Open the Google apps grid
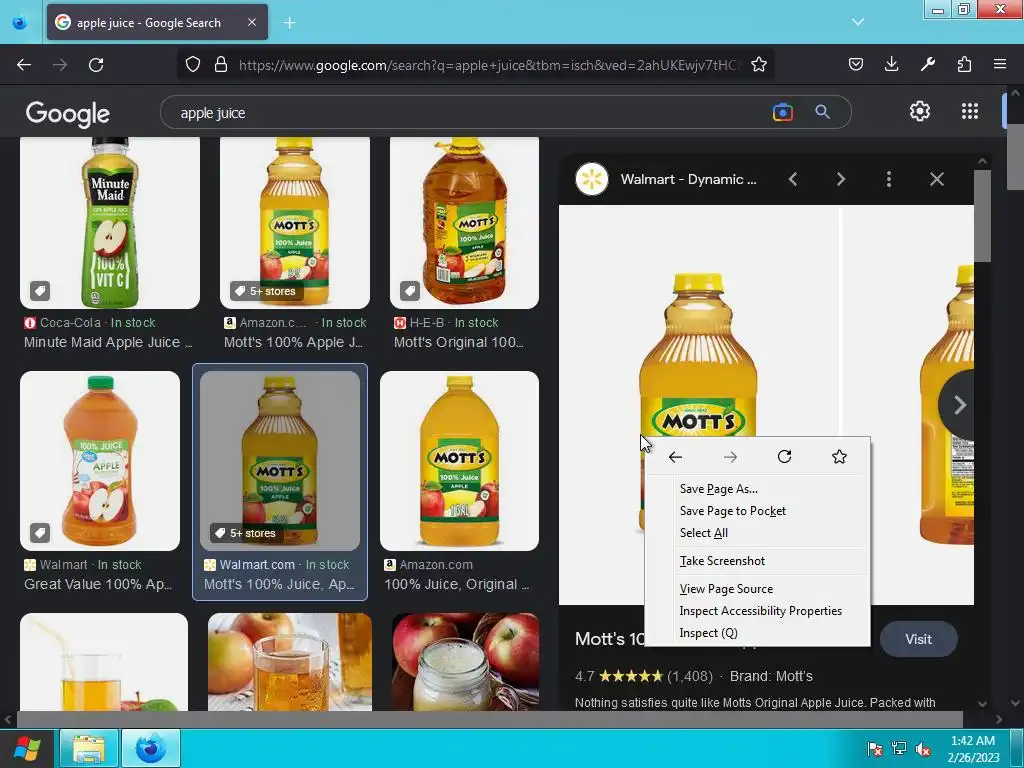The image size is (1024, 768). tap(970, 111)
